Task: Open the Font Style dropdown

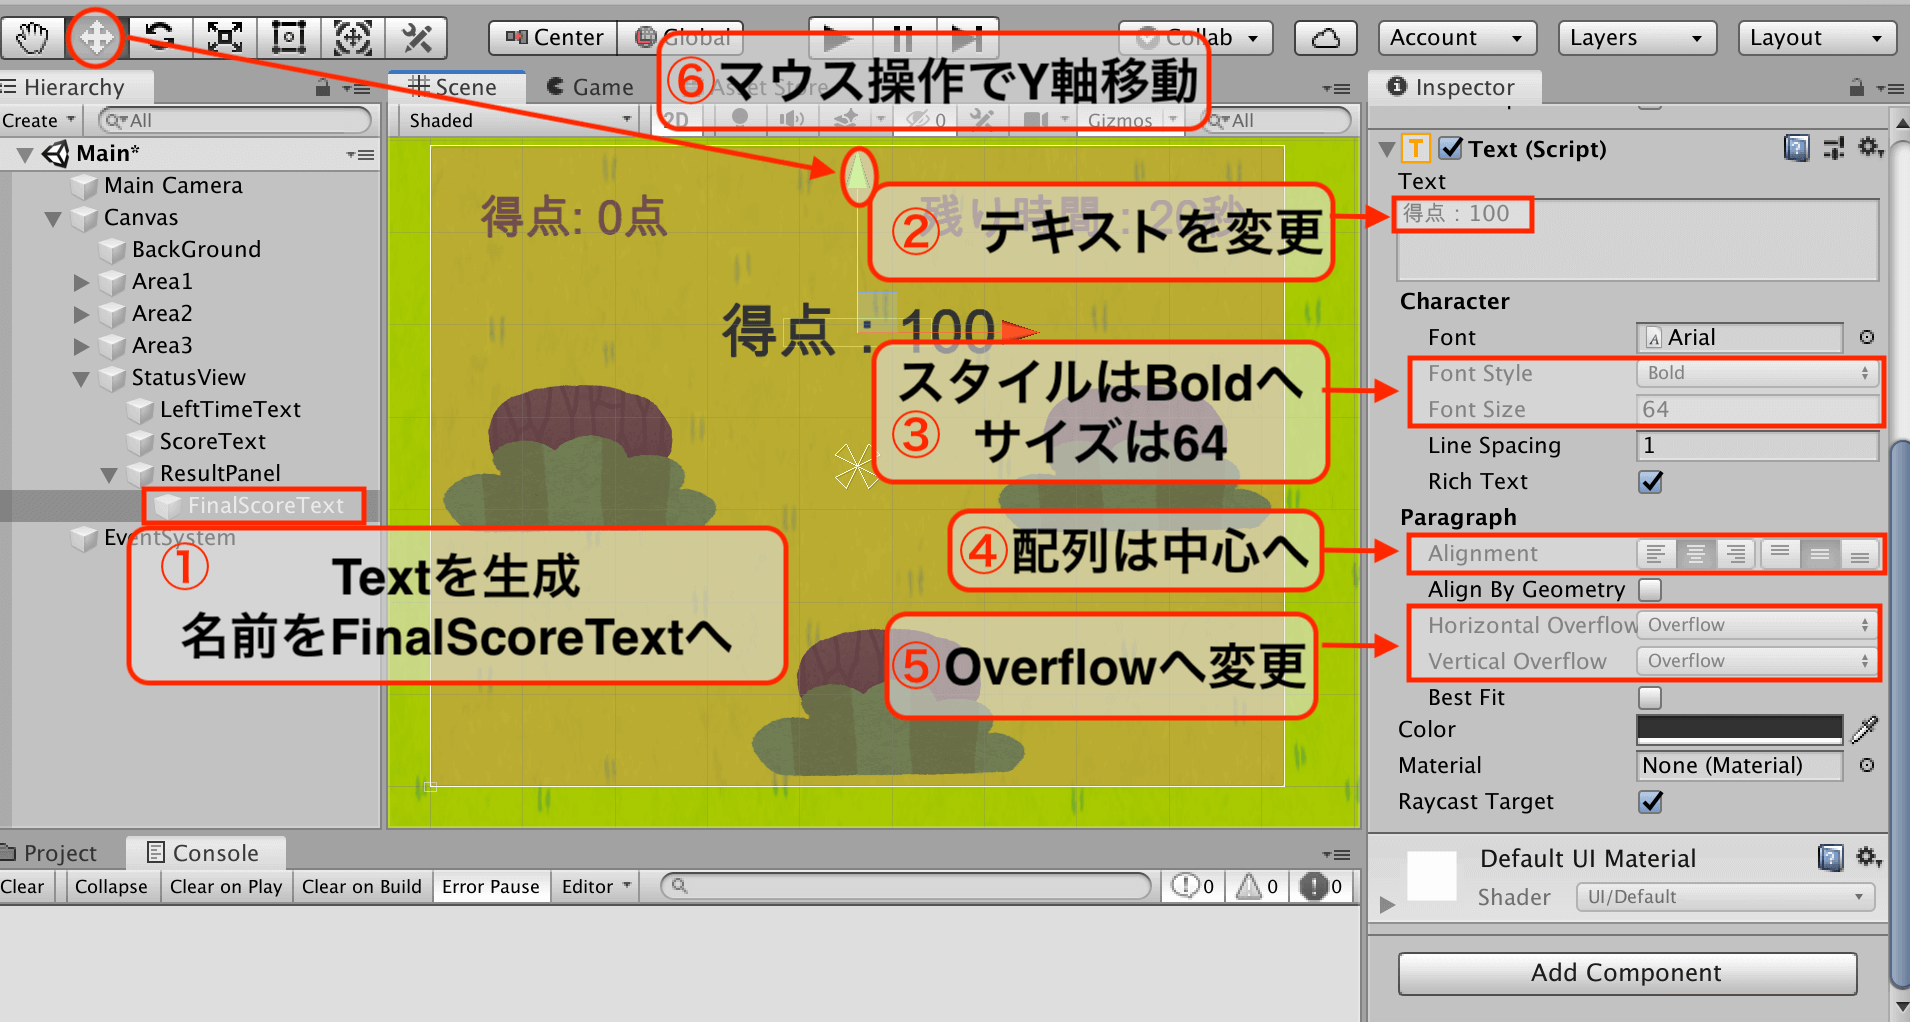Action: point(1757,373)
